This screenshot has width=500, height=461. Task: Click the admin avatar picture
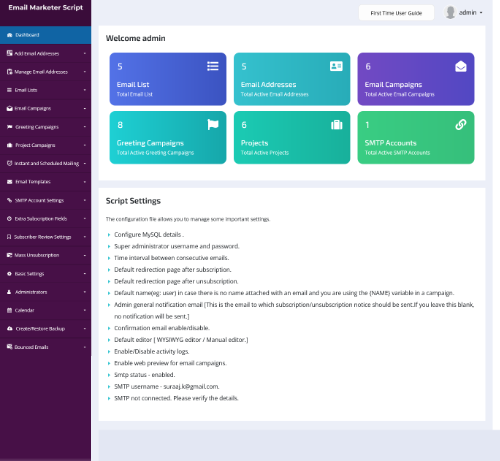(450, 13)
